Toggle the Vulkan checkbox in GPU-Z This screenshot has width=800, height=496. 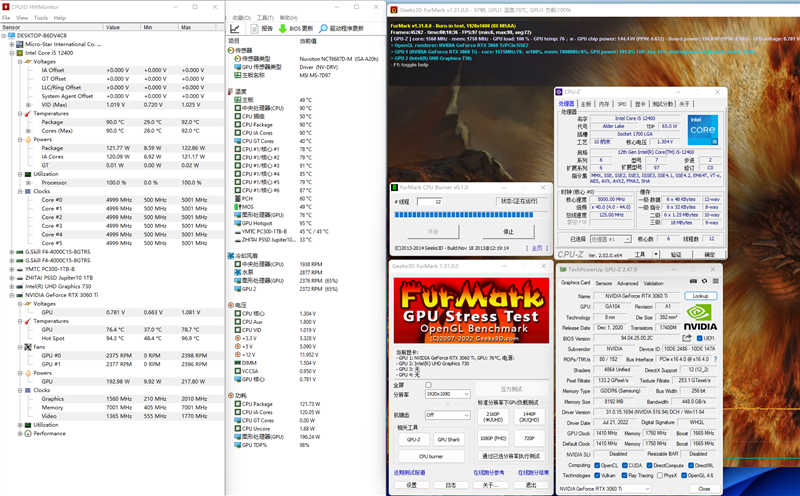click(597, 475)
